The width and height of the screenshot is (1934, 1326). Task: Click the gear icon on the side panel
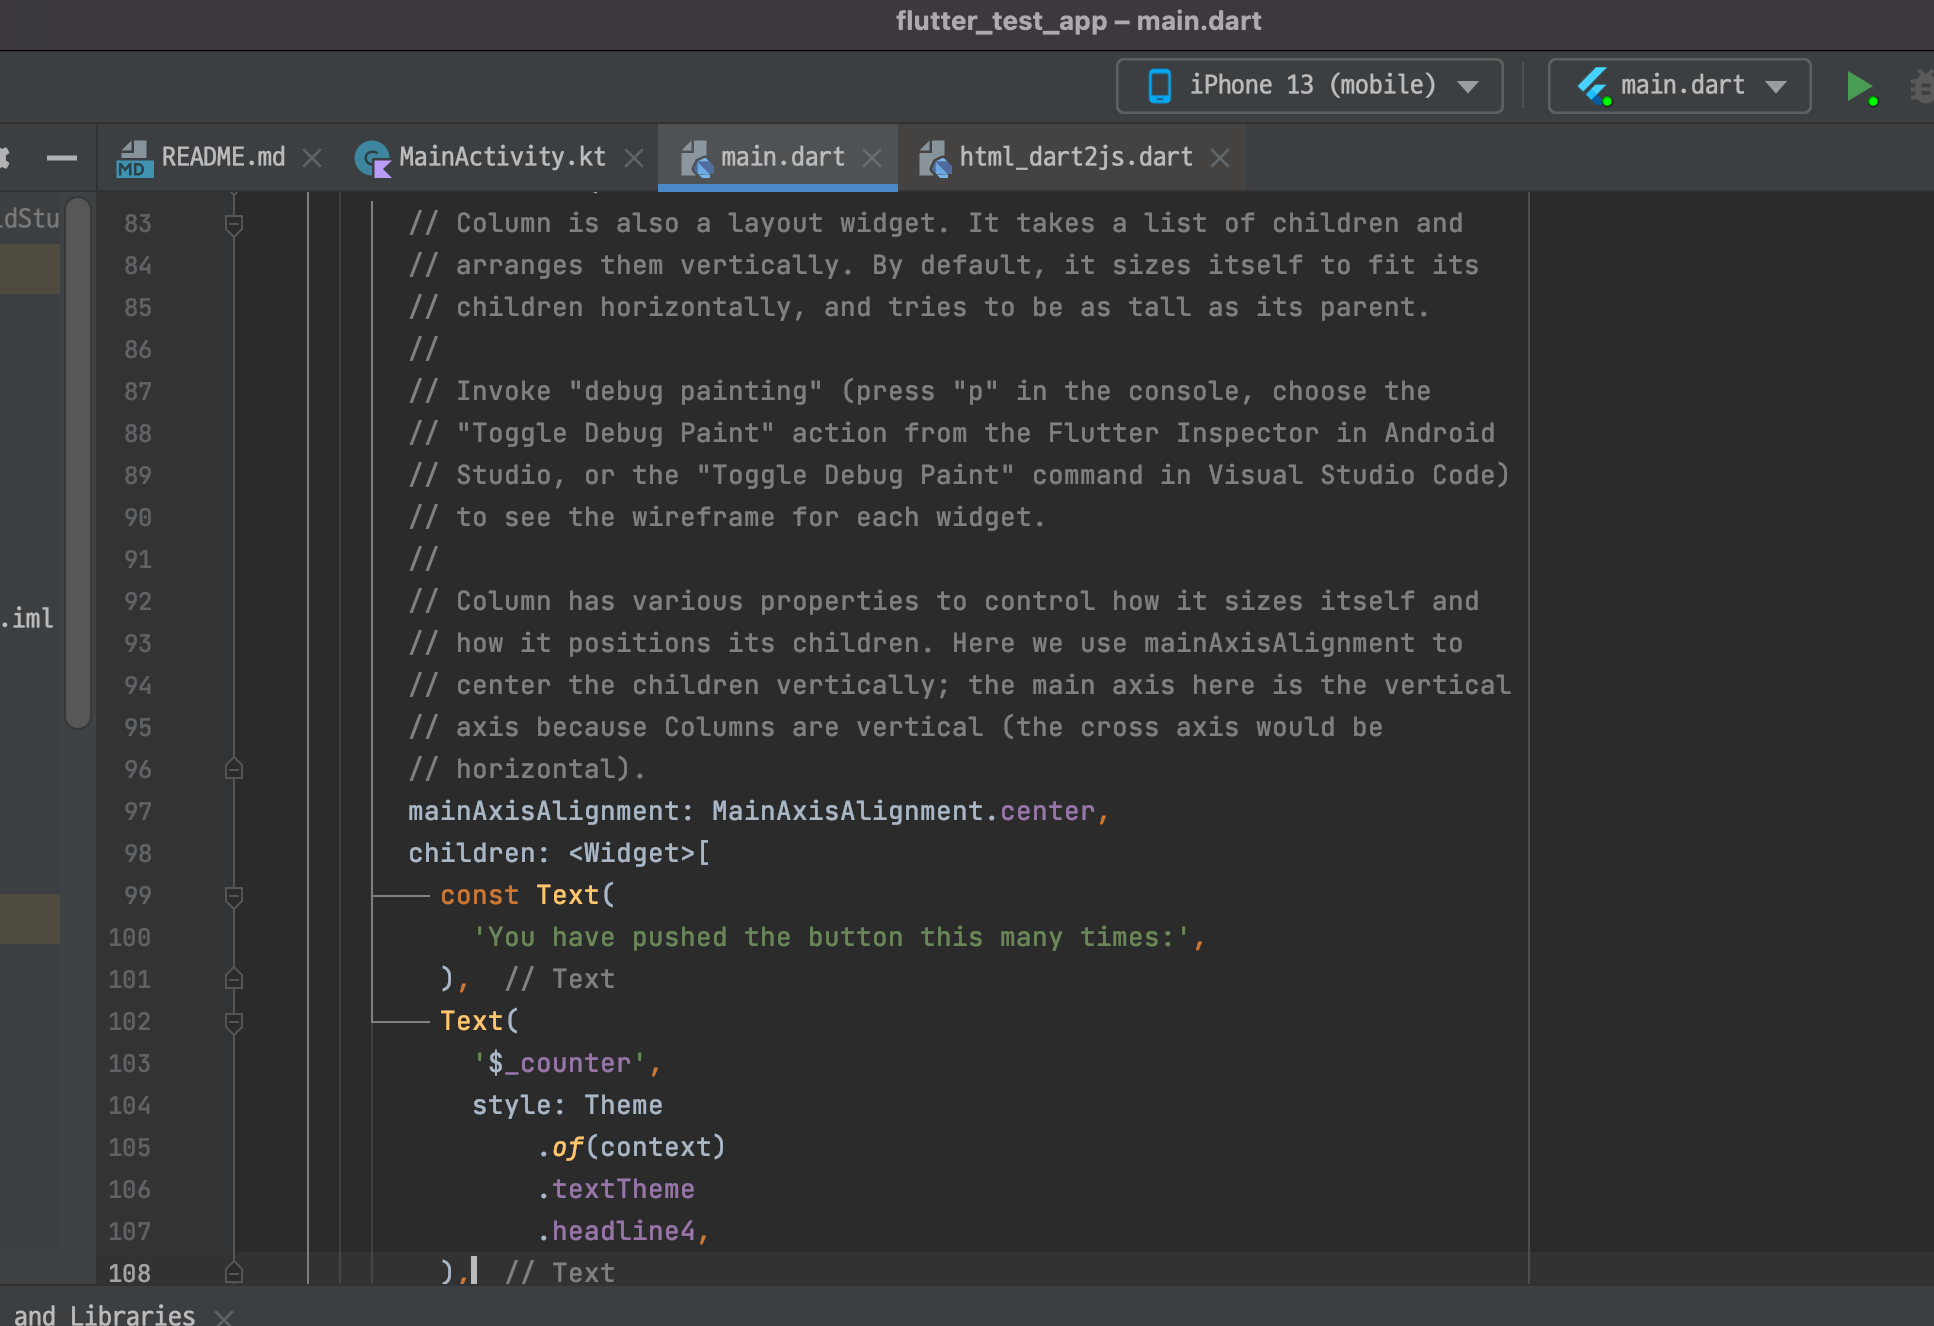coord(4,157)
